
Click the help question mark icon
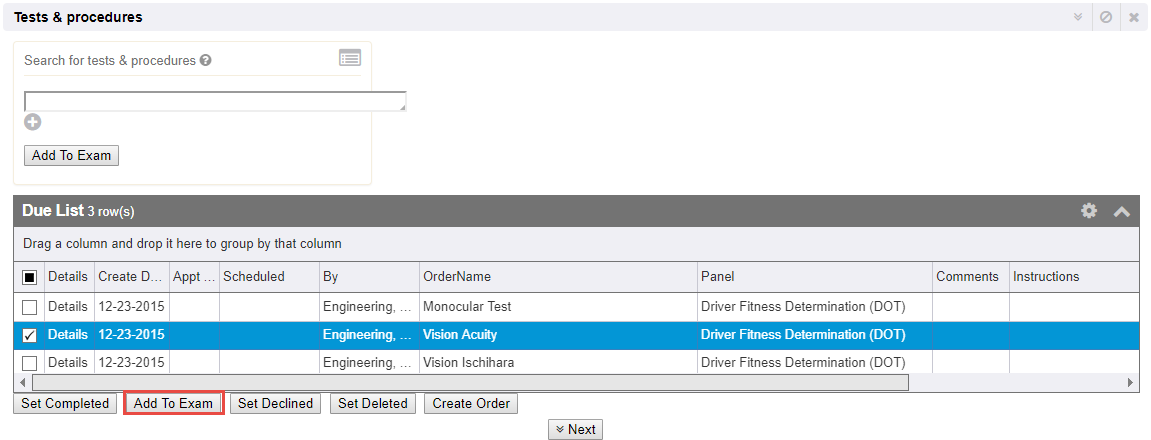point(205,60)
